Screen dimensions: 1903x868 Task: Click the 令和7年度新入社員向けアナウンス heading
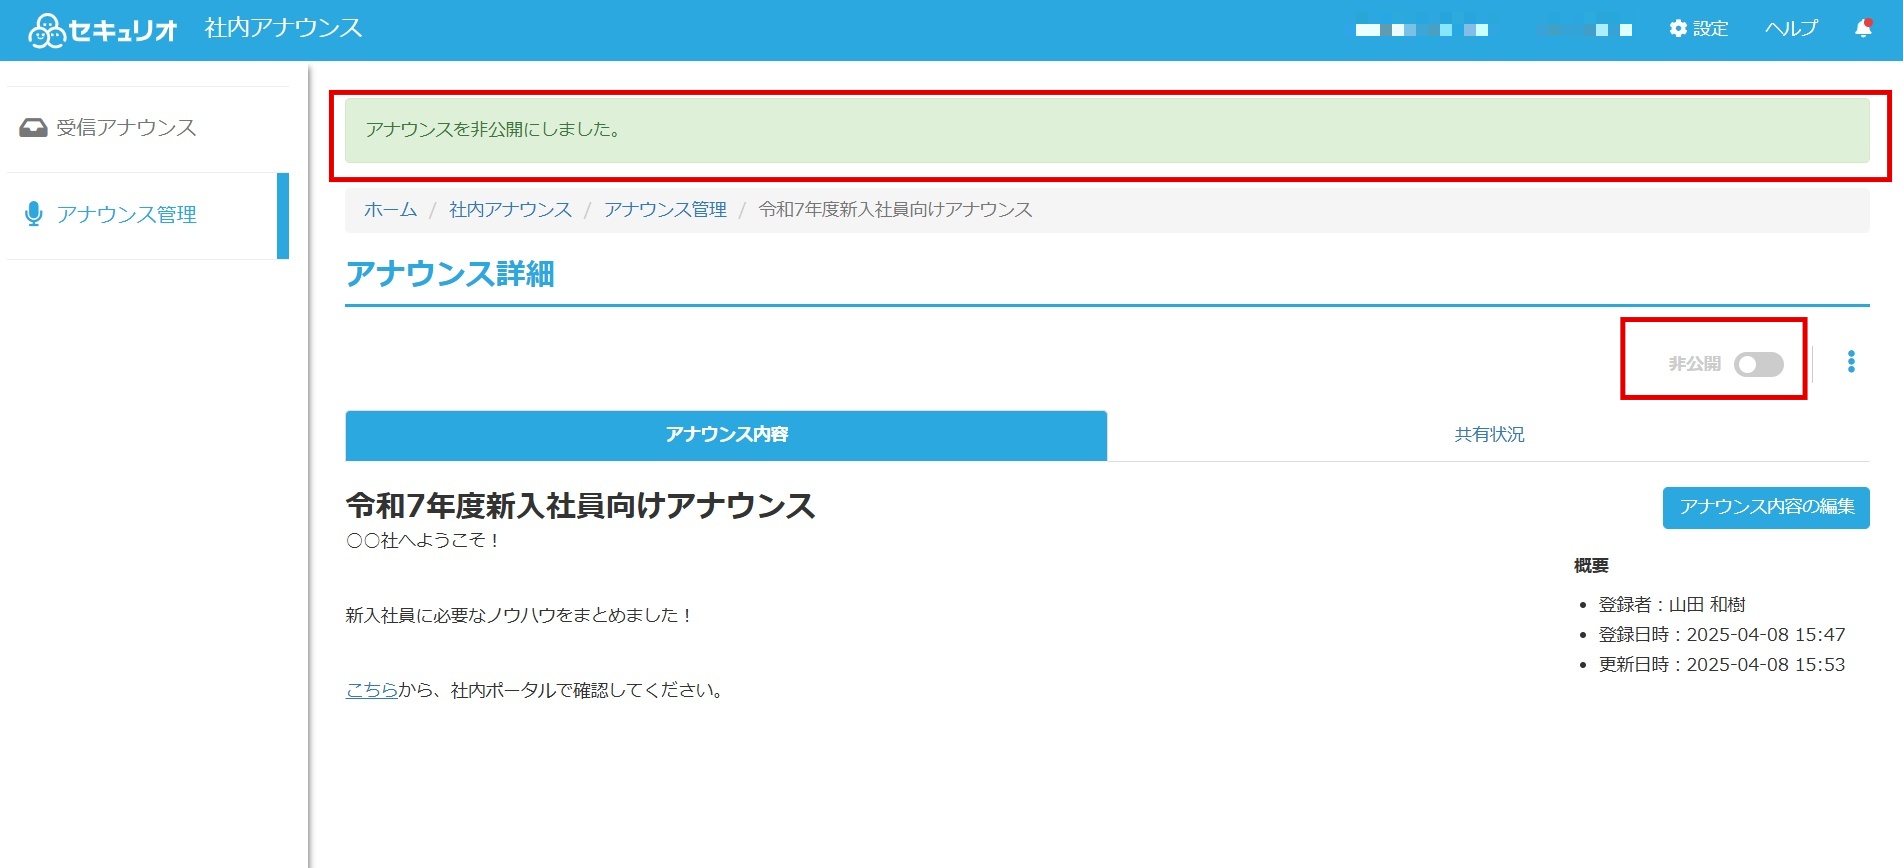(580, 506)
